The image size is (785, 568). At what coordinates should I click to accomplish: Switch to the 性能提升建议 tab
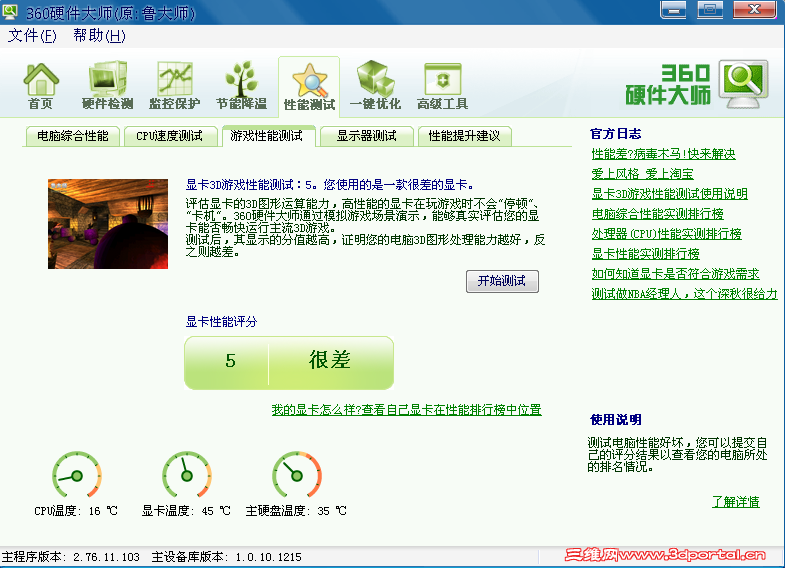tap(464, 136)
